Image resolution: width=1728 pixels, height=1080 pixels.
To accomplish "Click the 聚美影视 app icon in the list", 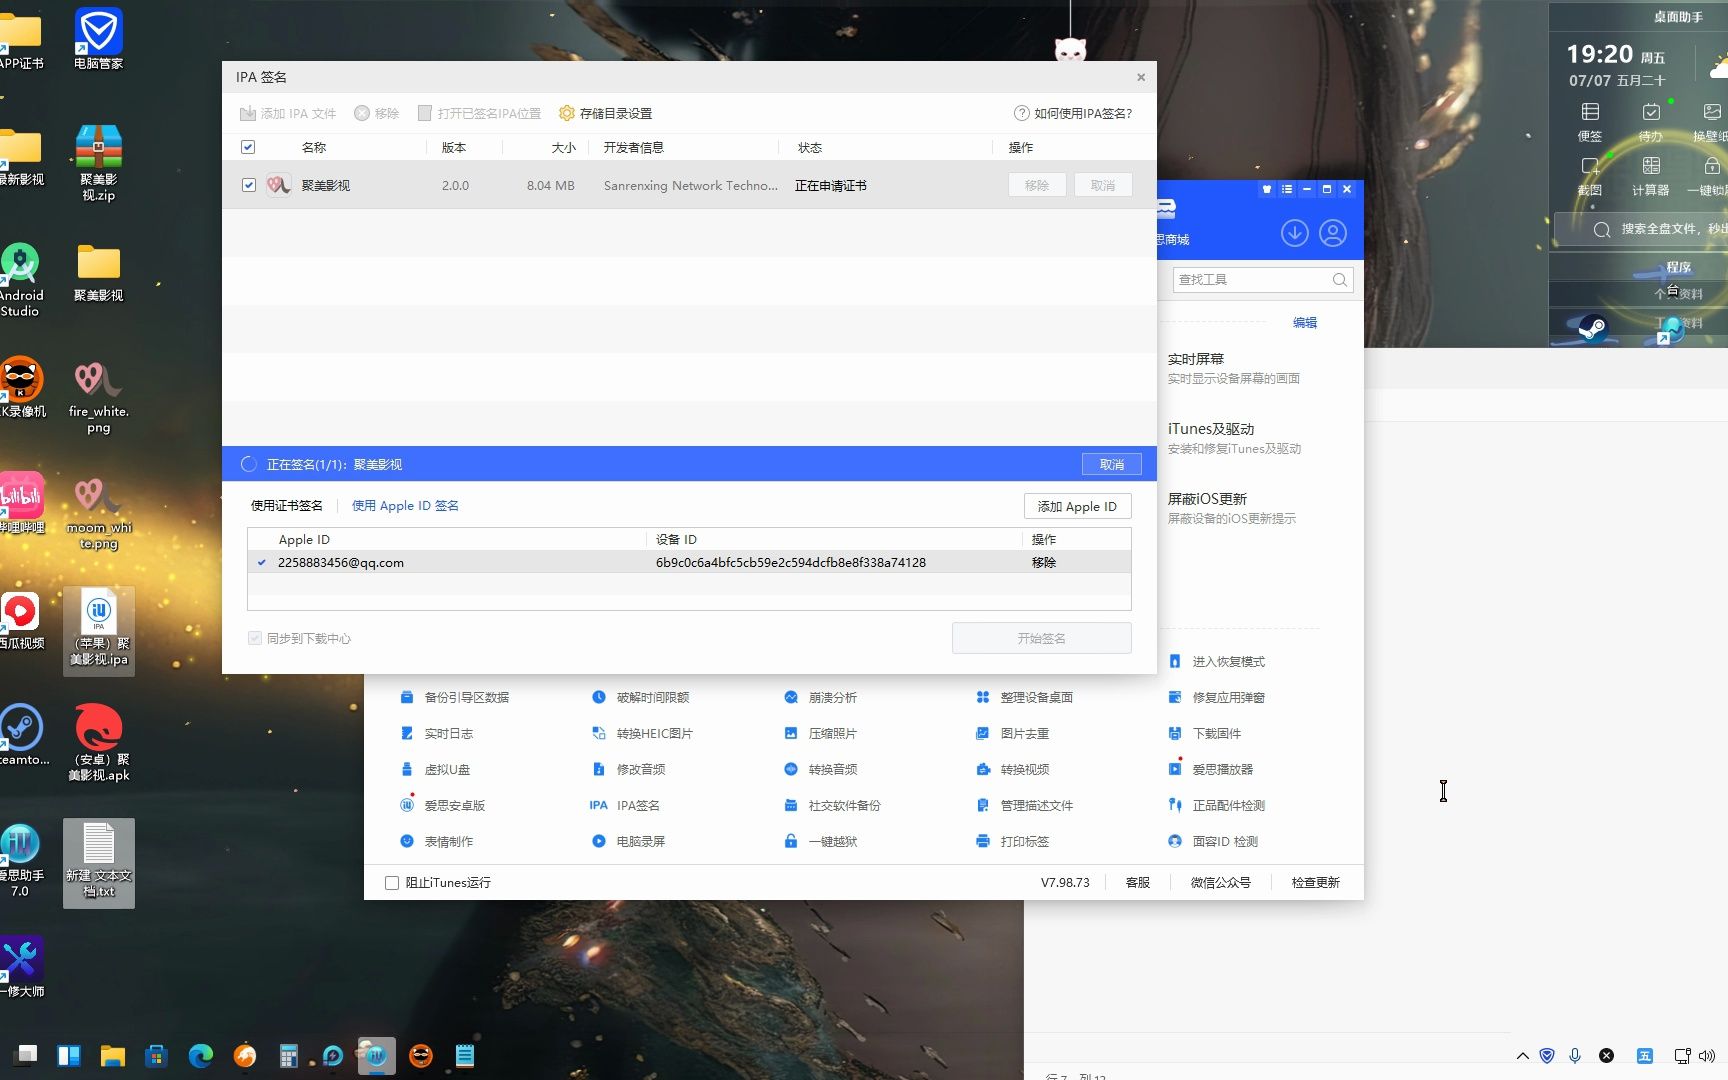I will (279, 185).
